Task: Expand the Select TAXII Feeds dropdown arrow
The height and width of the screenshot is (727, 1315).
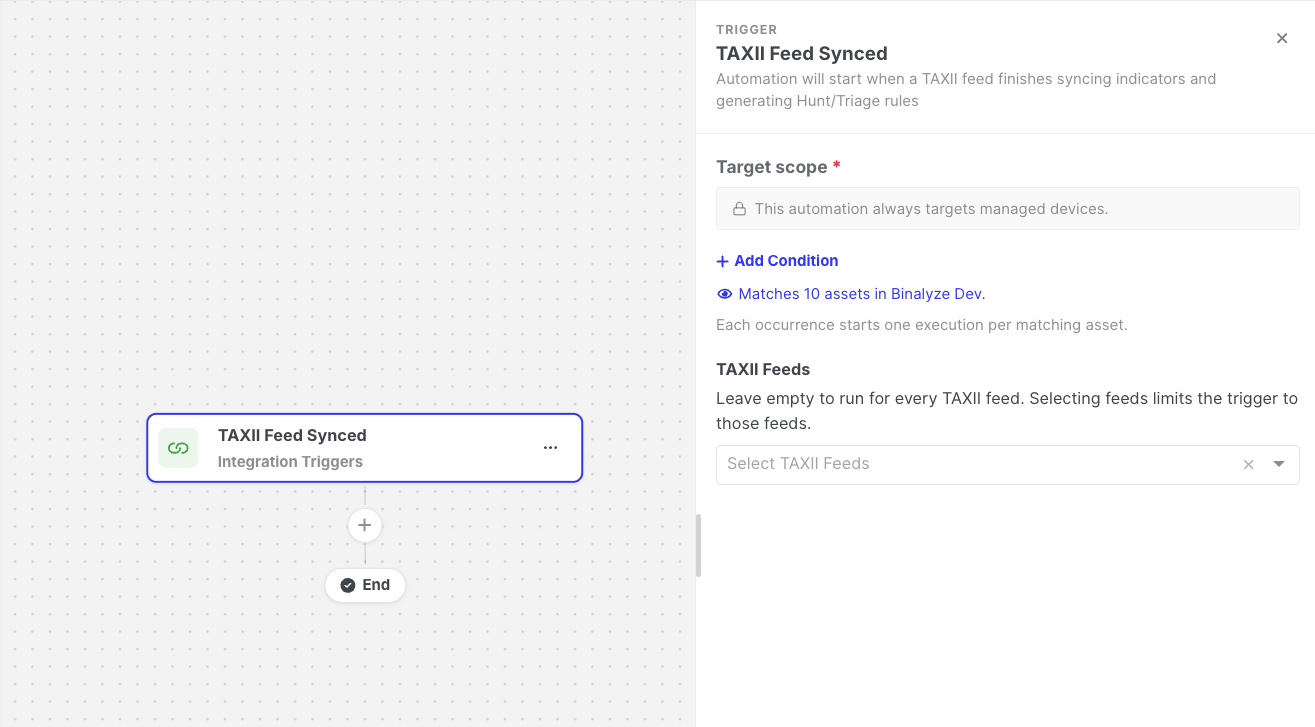Action: [x=1279, y=464]
